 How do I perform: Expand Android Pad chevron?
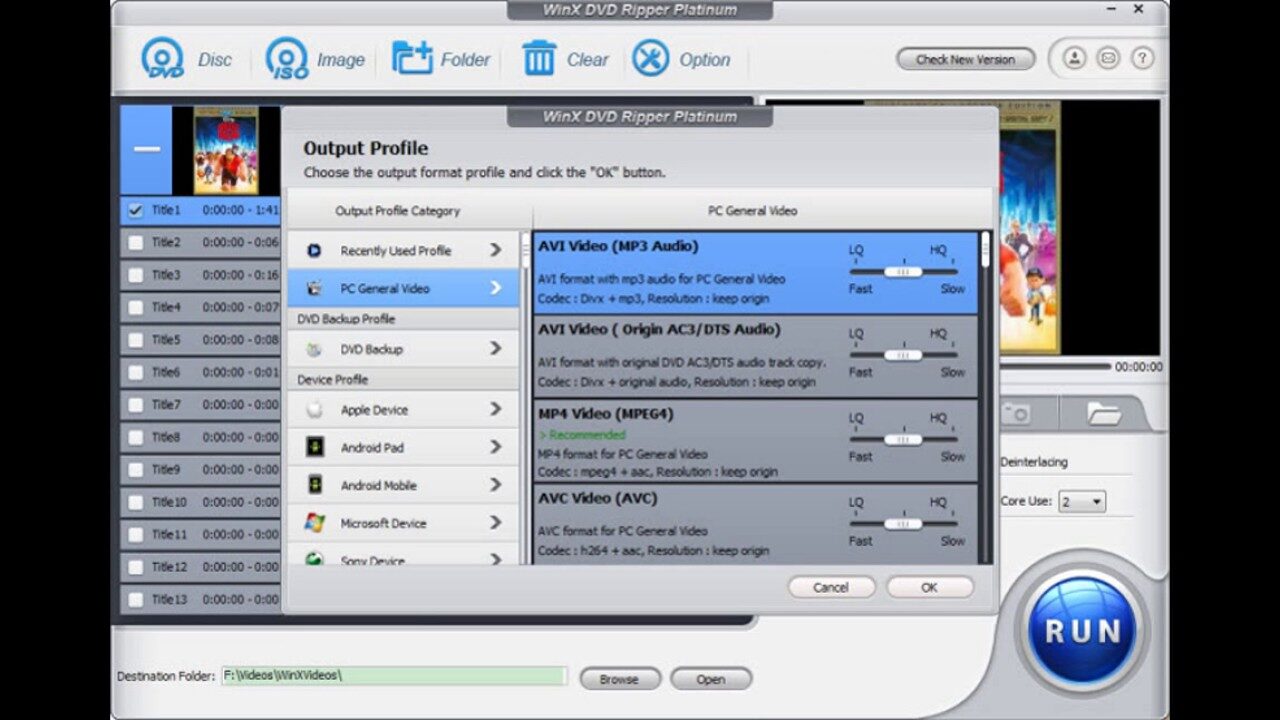(x=496, y=447)
